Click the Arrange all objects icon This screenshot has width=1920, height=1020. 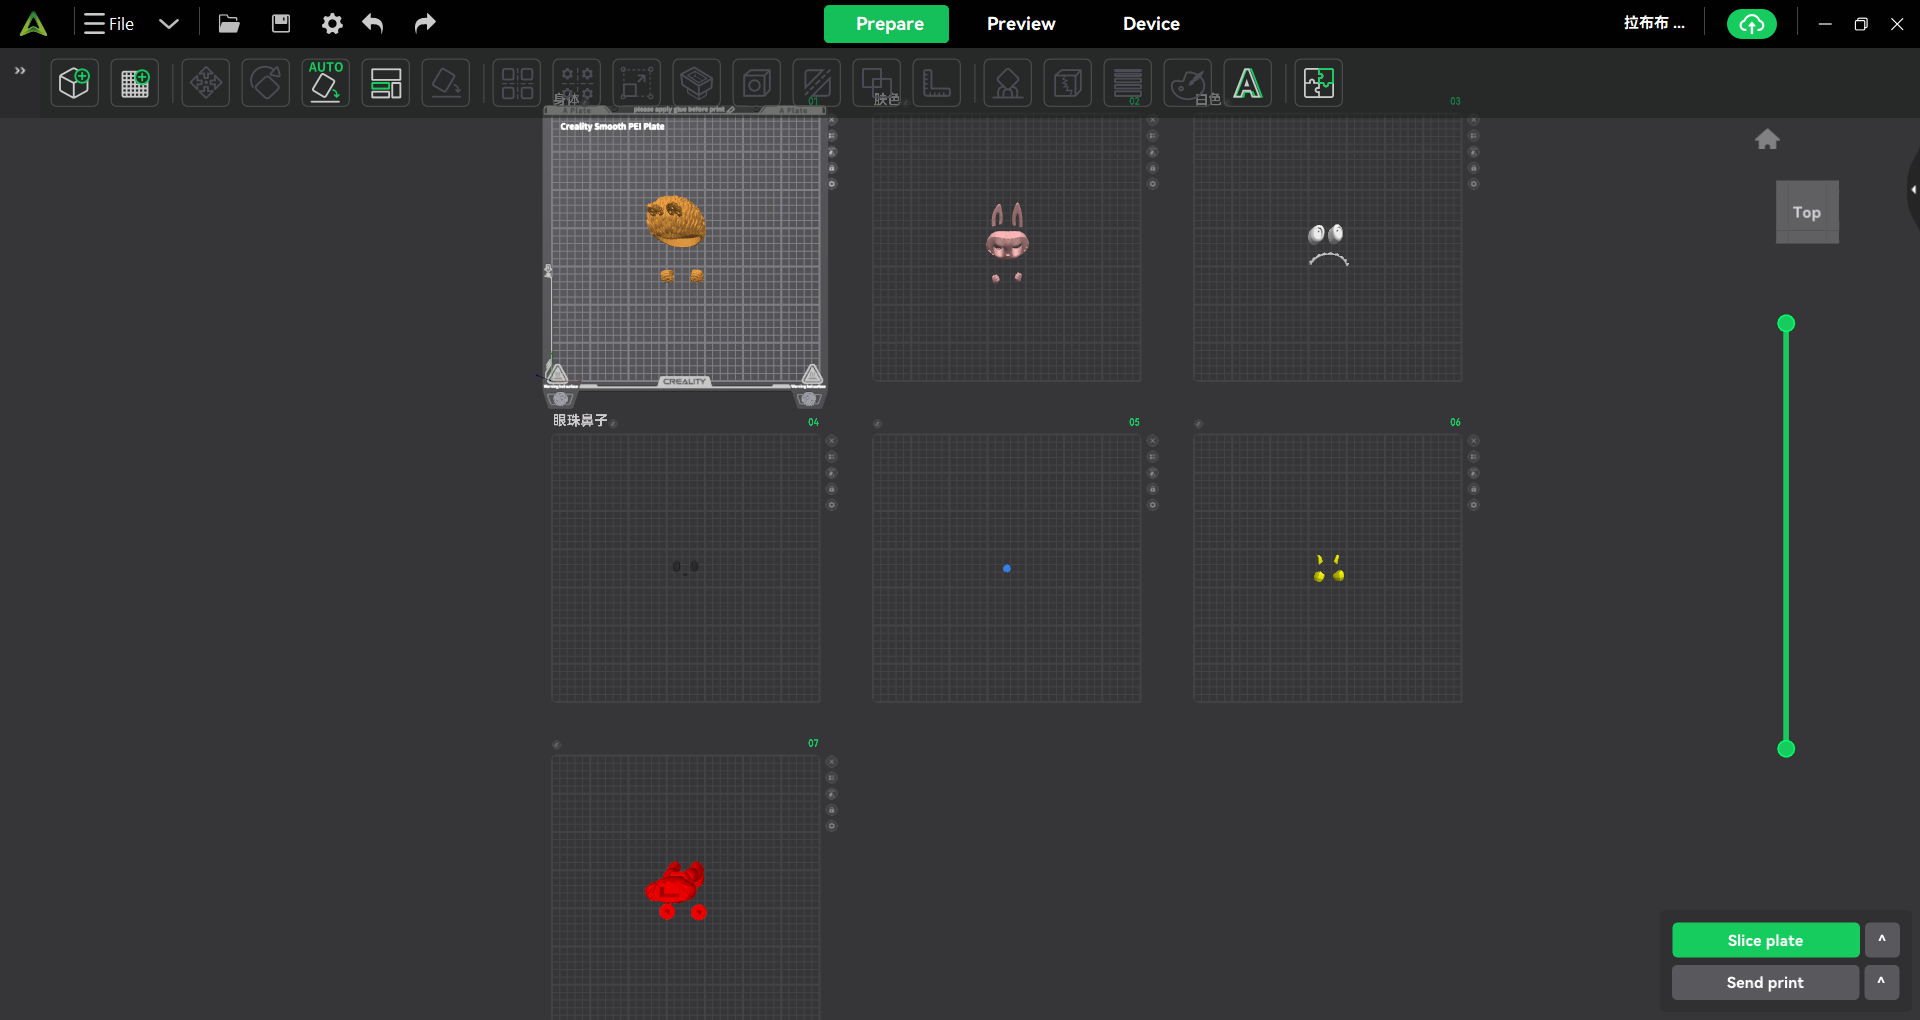[x=386, y=83]
